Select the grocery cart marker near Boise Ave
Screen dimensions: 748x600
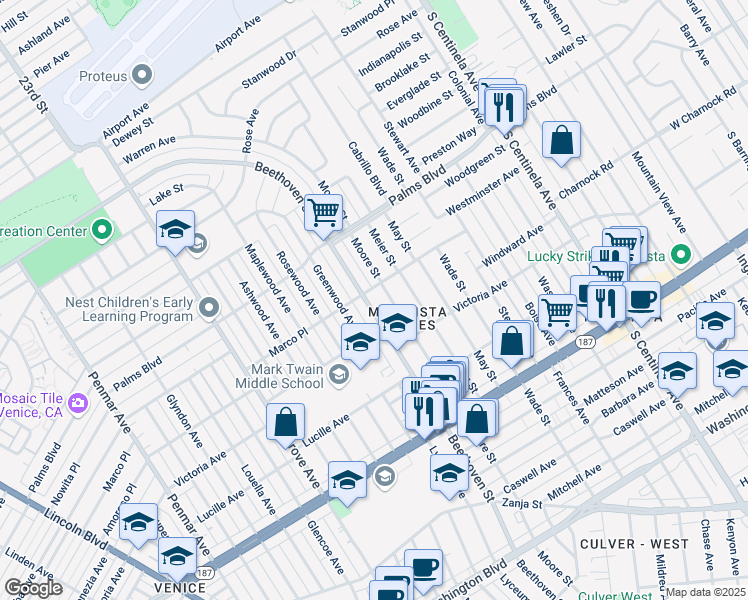558,313
